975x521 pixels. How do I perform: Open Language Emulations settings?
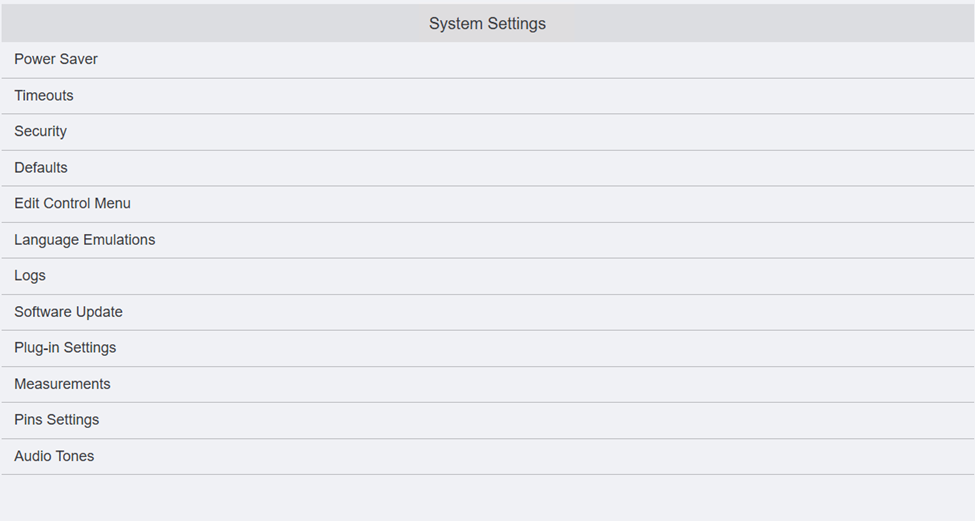[x=85, y=240]
